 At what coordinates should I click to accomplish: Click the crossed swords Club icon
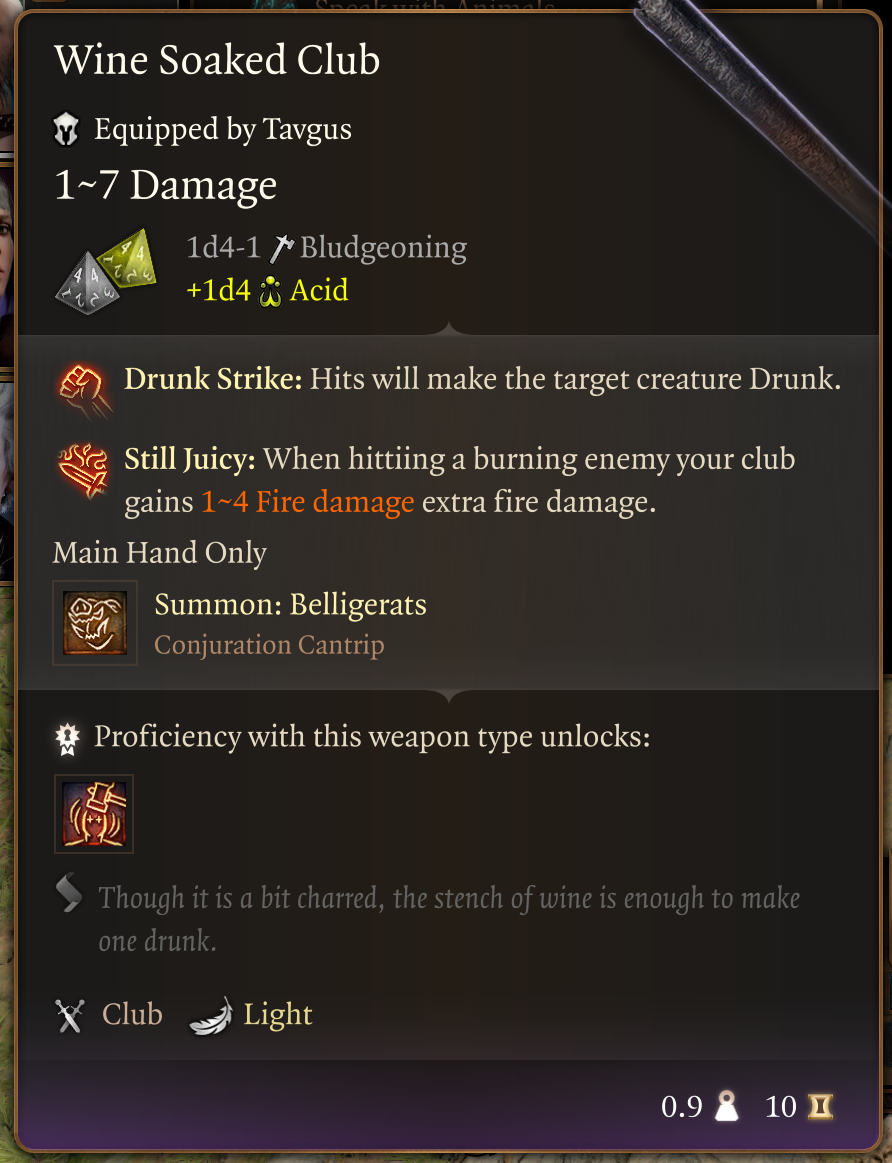(x=70, y=1015)
